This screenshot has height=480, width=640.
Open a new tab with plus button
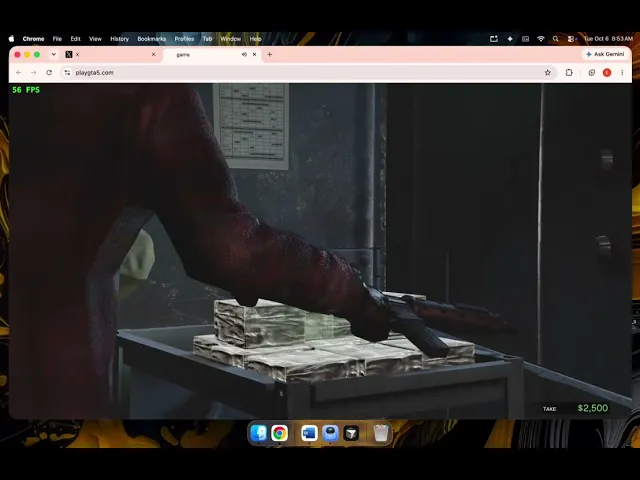coord(269,54)
